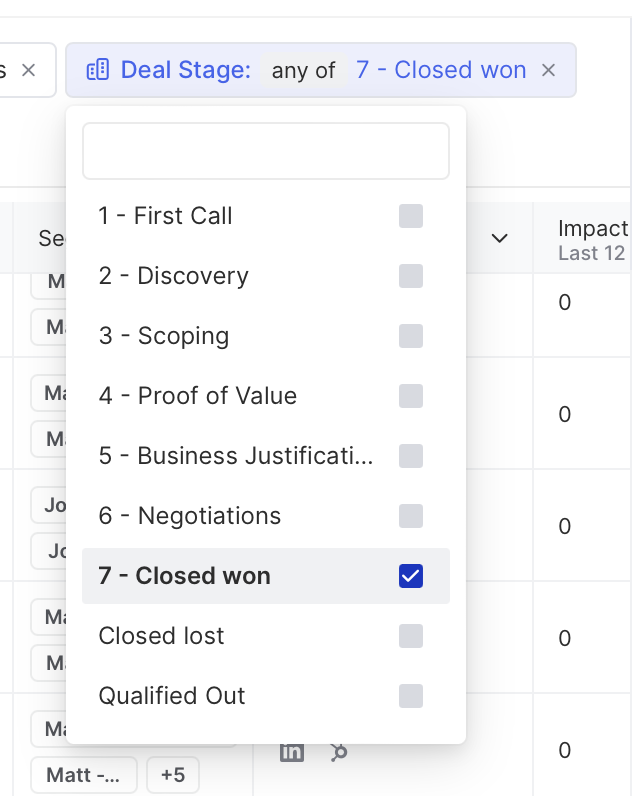
Task: Remove the partially visible filter on the left
Action: point(29,70)
